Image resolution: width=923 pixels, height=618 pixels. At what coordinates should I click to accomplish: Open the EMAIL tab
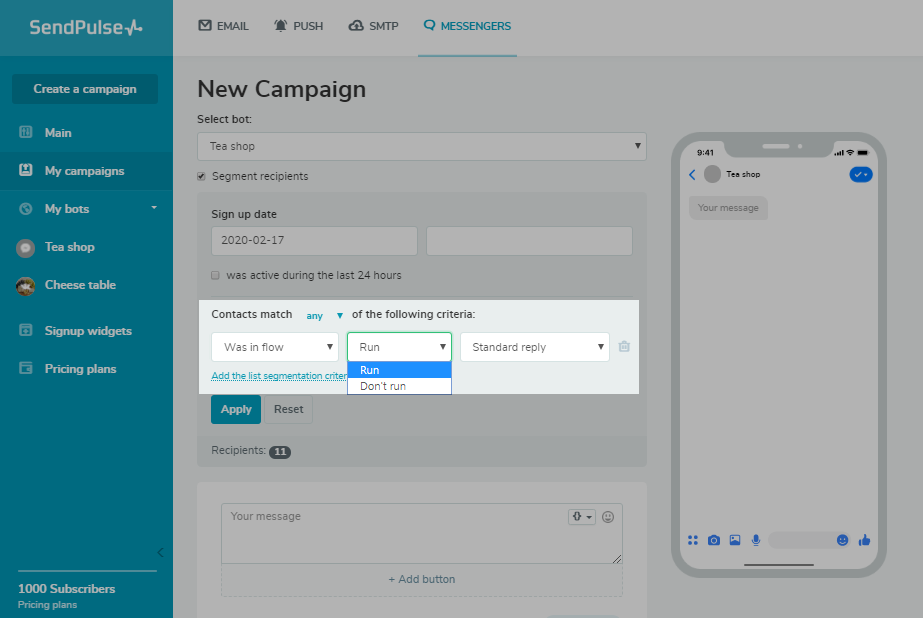(x=223, y=26)
